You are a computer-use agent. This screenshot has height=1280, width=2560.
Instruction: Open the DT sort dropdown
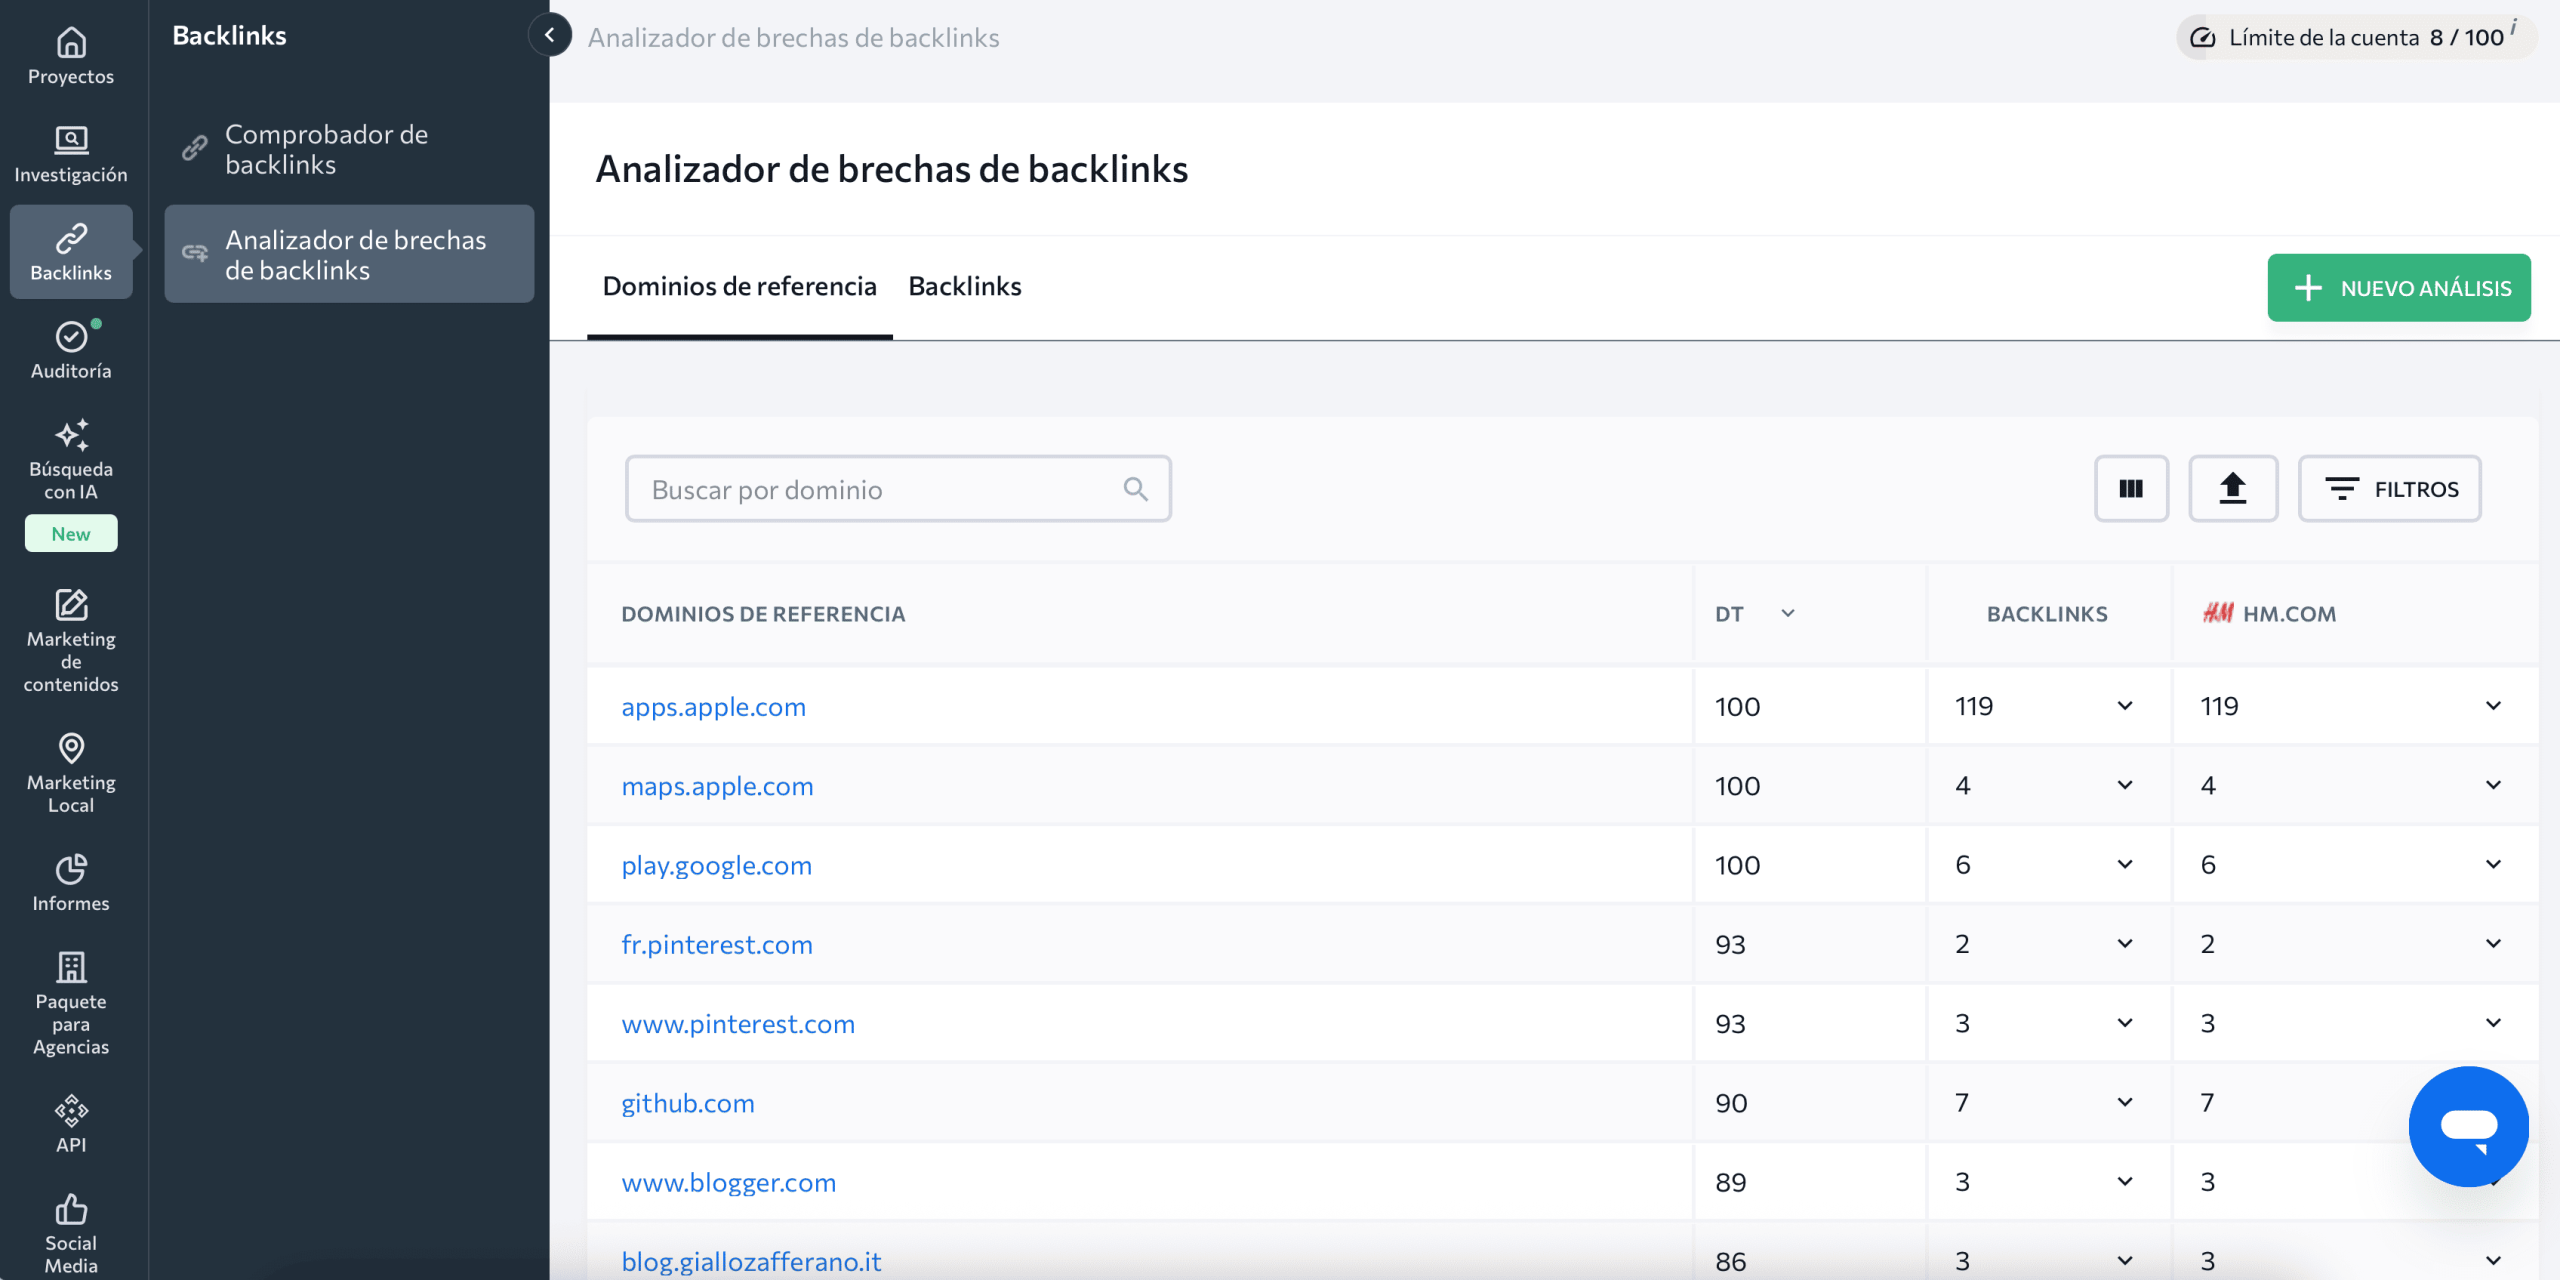1789,613
